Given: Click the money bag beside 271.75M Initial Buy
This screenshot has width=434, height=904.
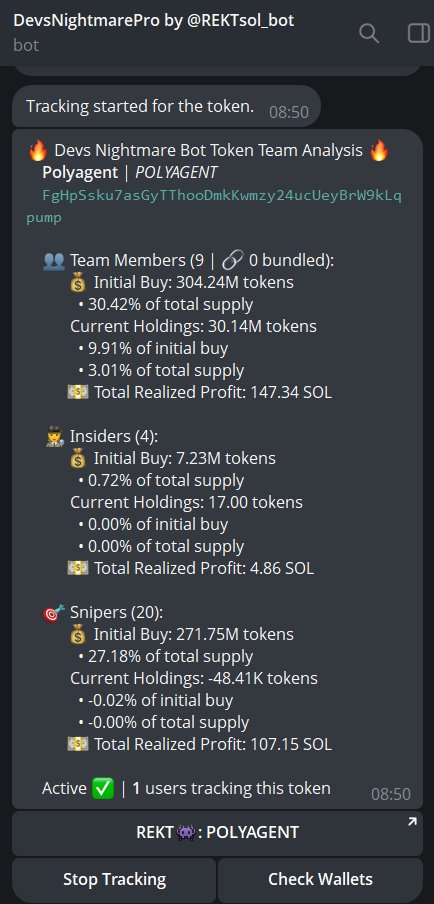Looking at the screenshot, I should tap(78, 635).
